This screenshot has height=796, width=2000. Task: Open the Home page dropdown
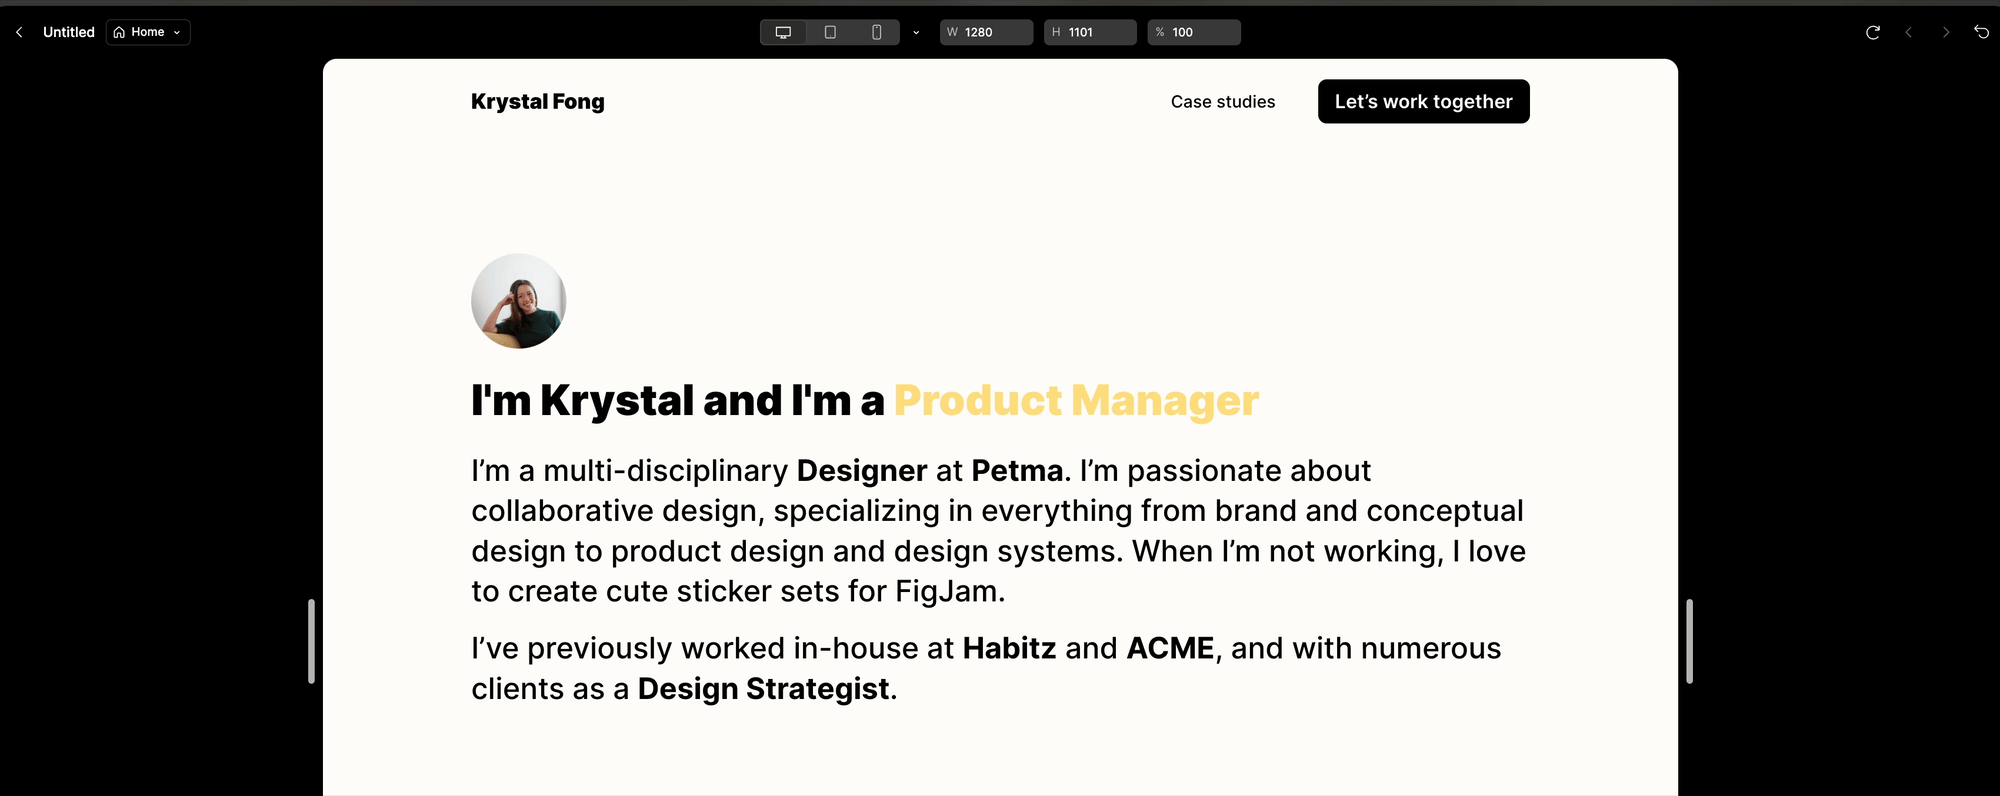[148, 32]
